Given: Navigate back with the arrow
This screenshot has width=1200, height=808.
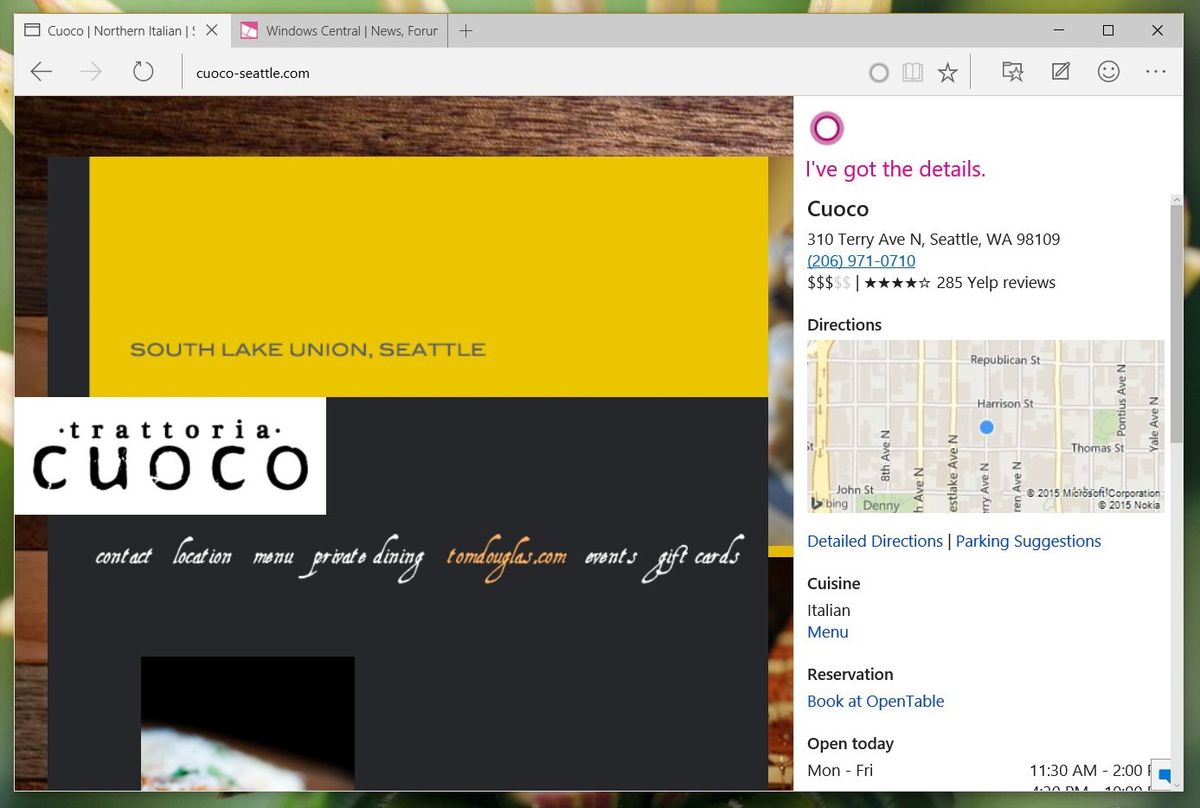Looking at the screenshot, I should (x=40, y=72).
